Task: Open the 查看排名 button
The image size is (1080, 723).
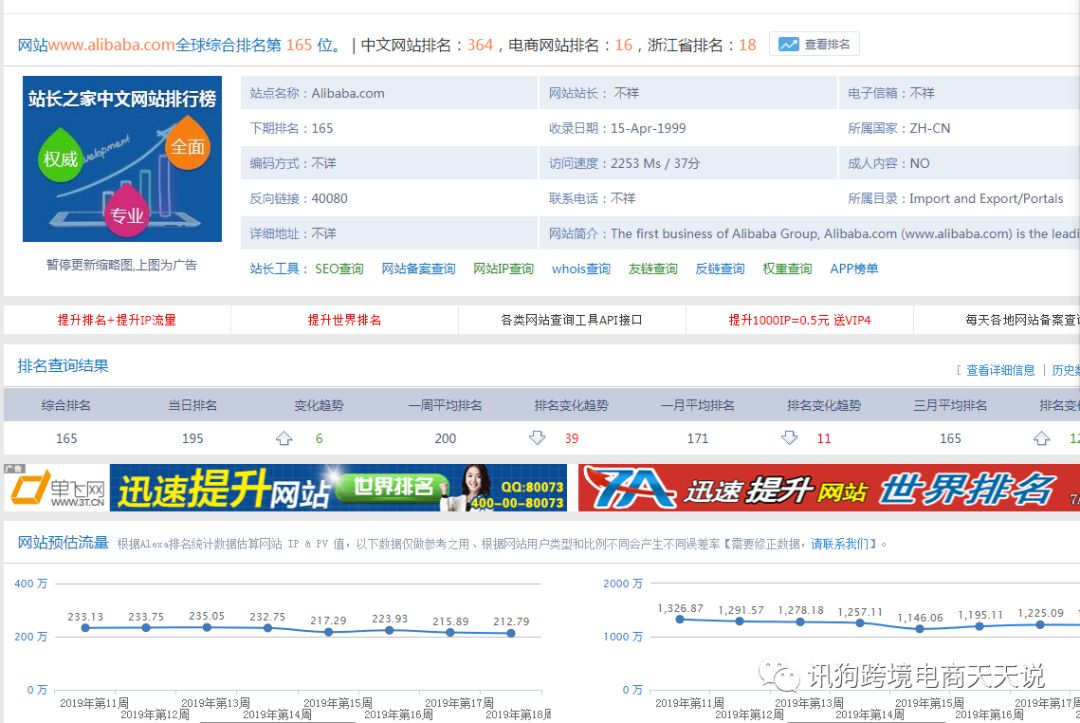Action: [x=814, y=45]
